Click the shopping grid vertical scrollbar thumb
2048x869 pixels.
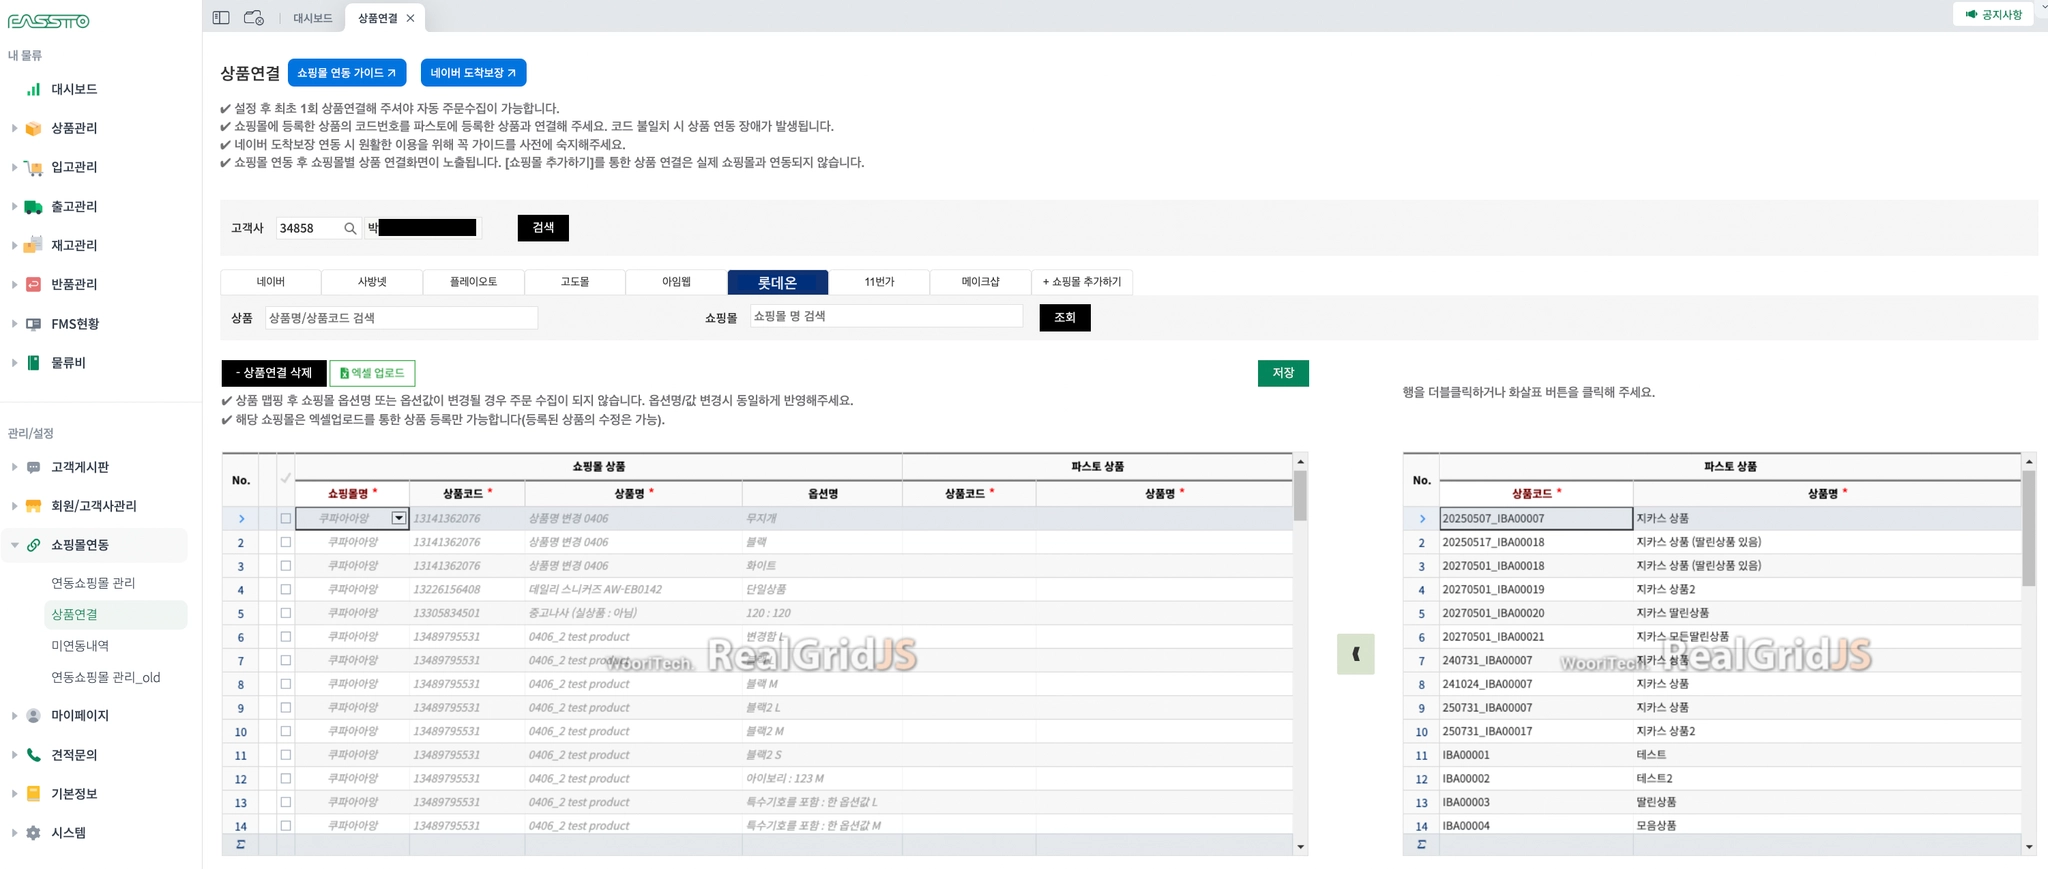[1300, 495]
